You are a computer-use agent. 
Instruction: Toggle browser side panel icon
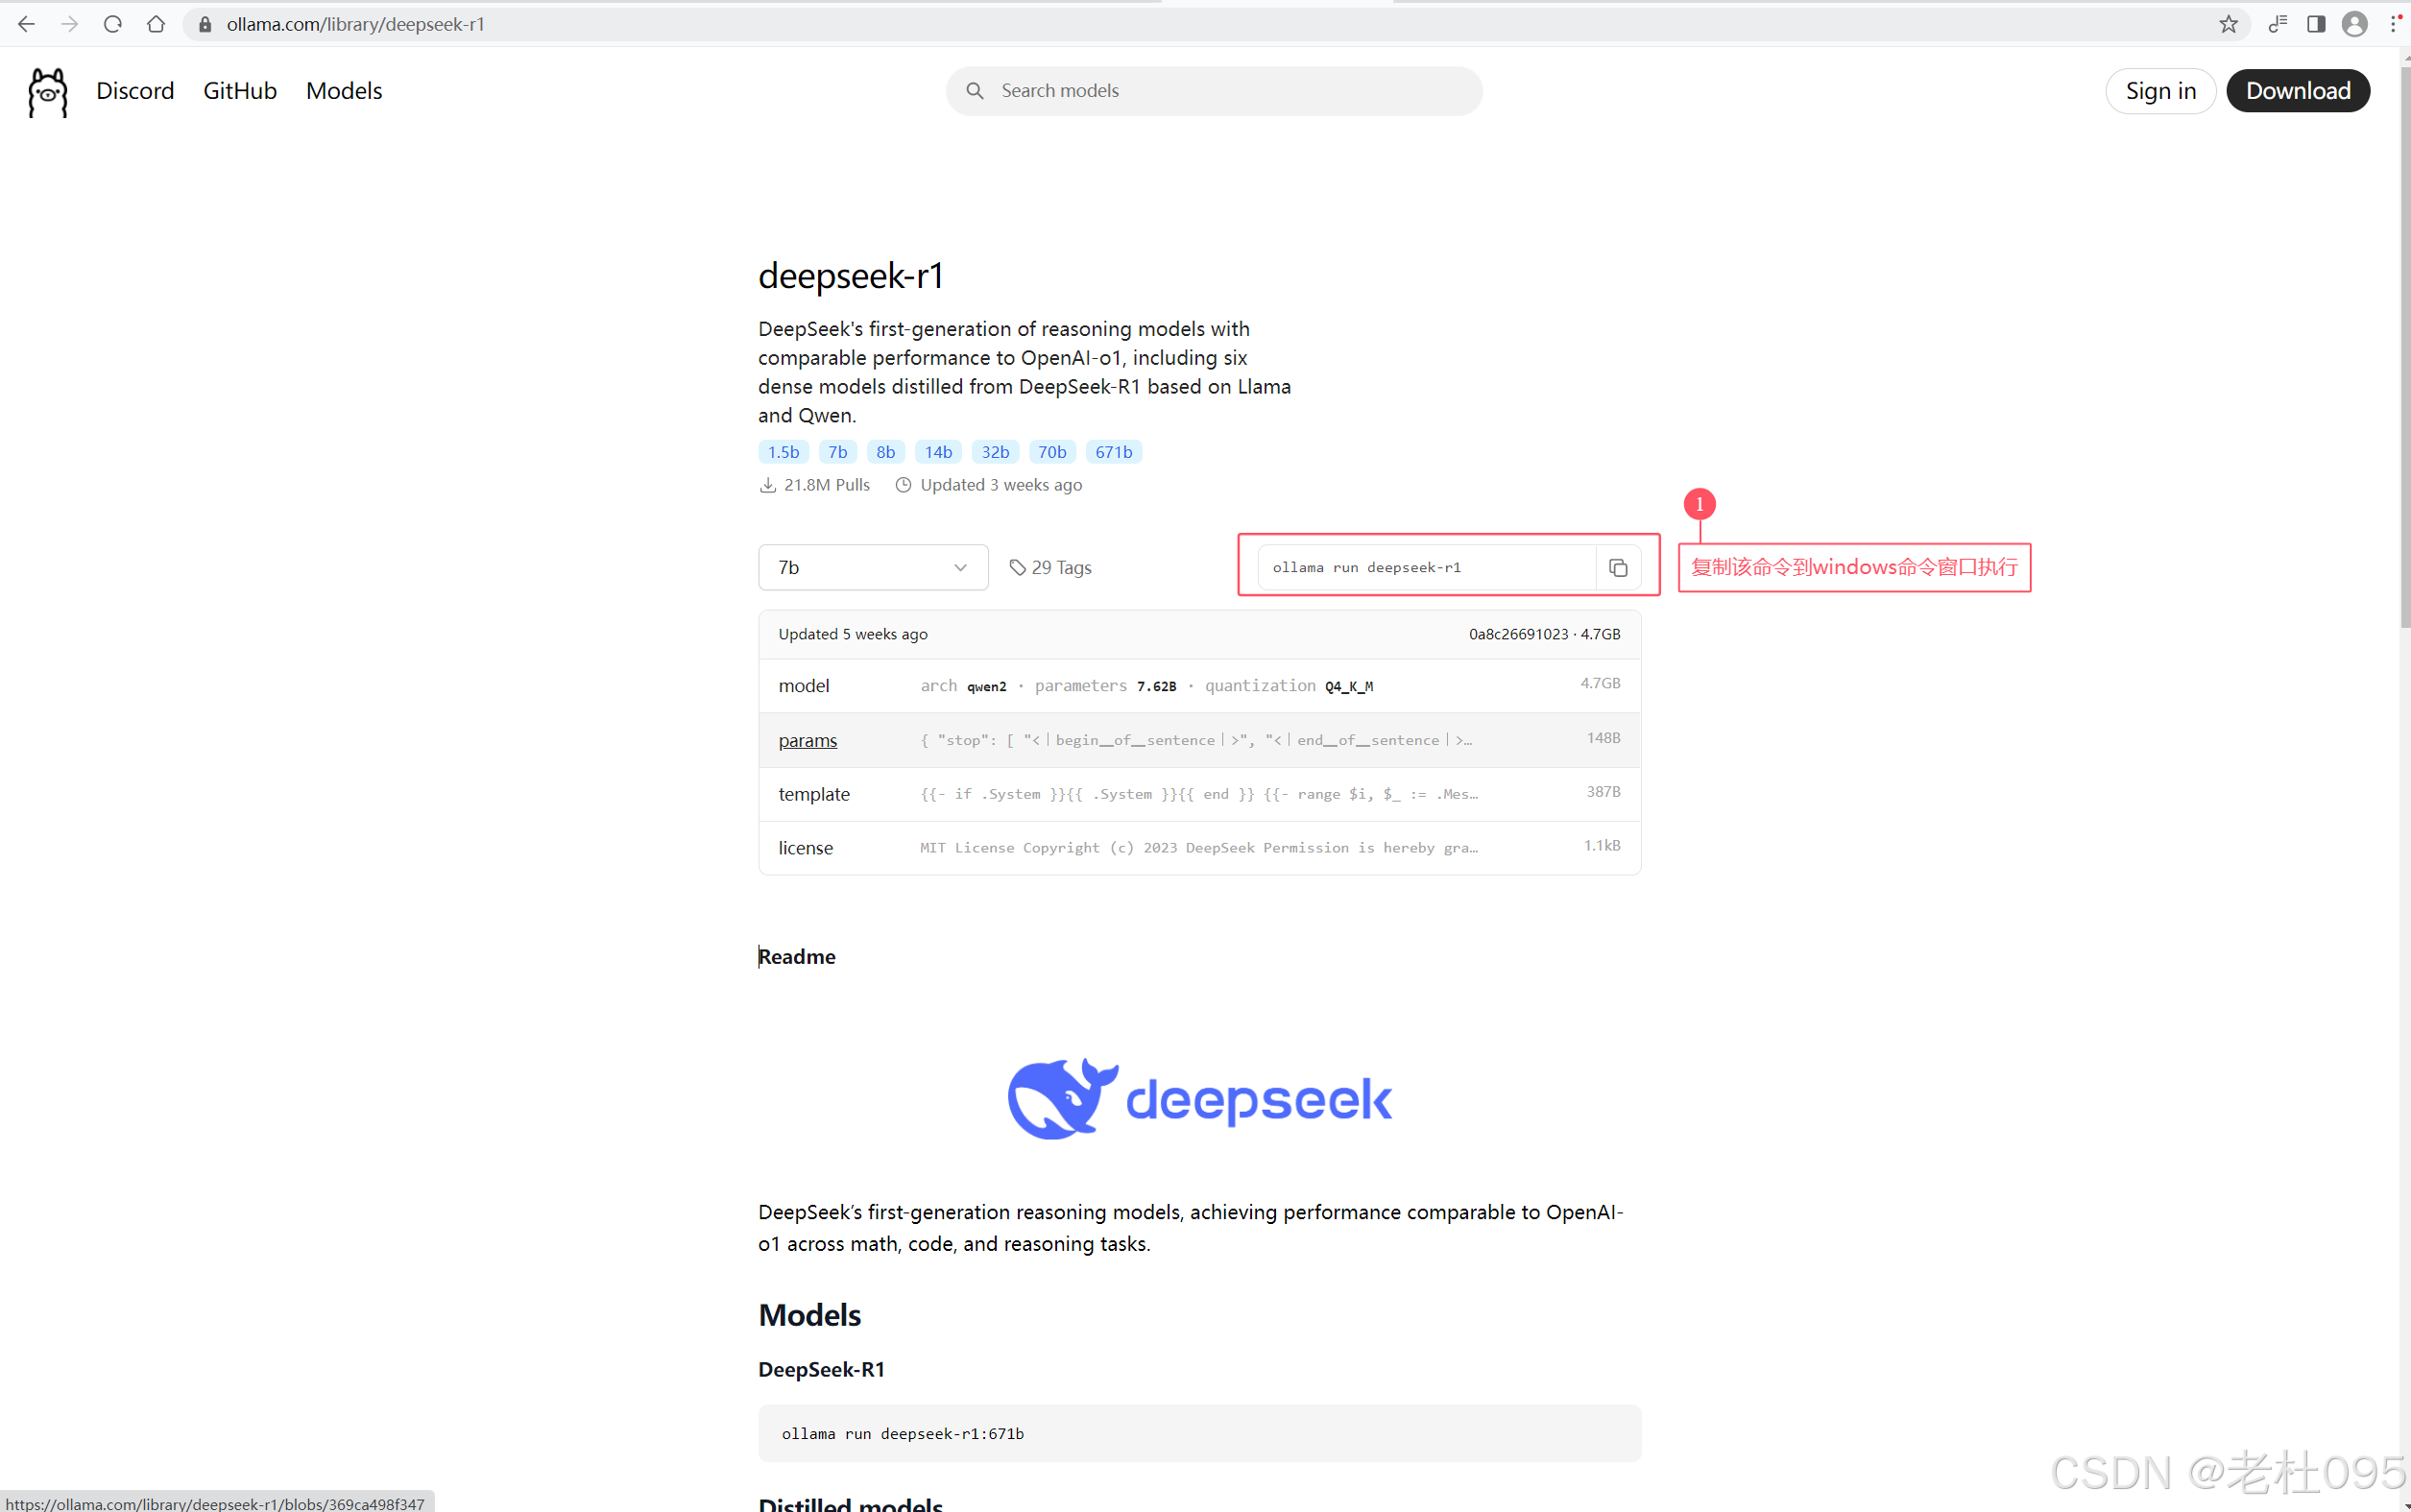click(x=2316, y=24)
